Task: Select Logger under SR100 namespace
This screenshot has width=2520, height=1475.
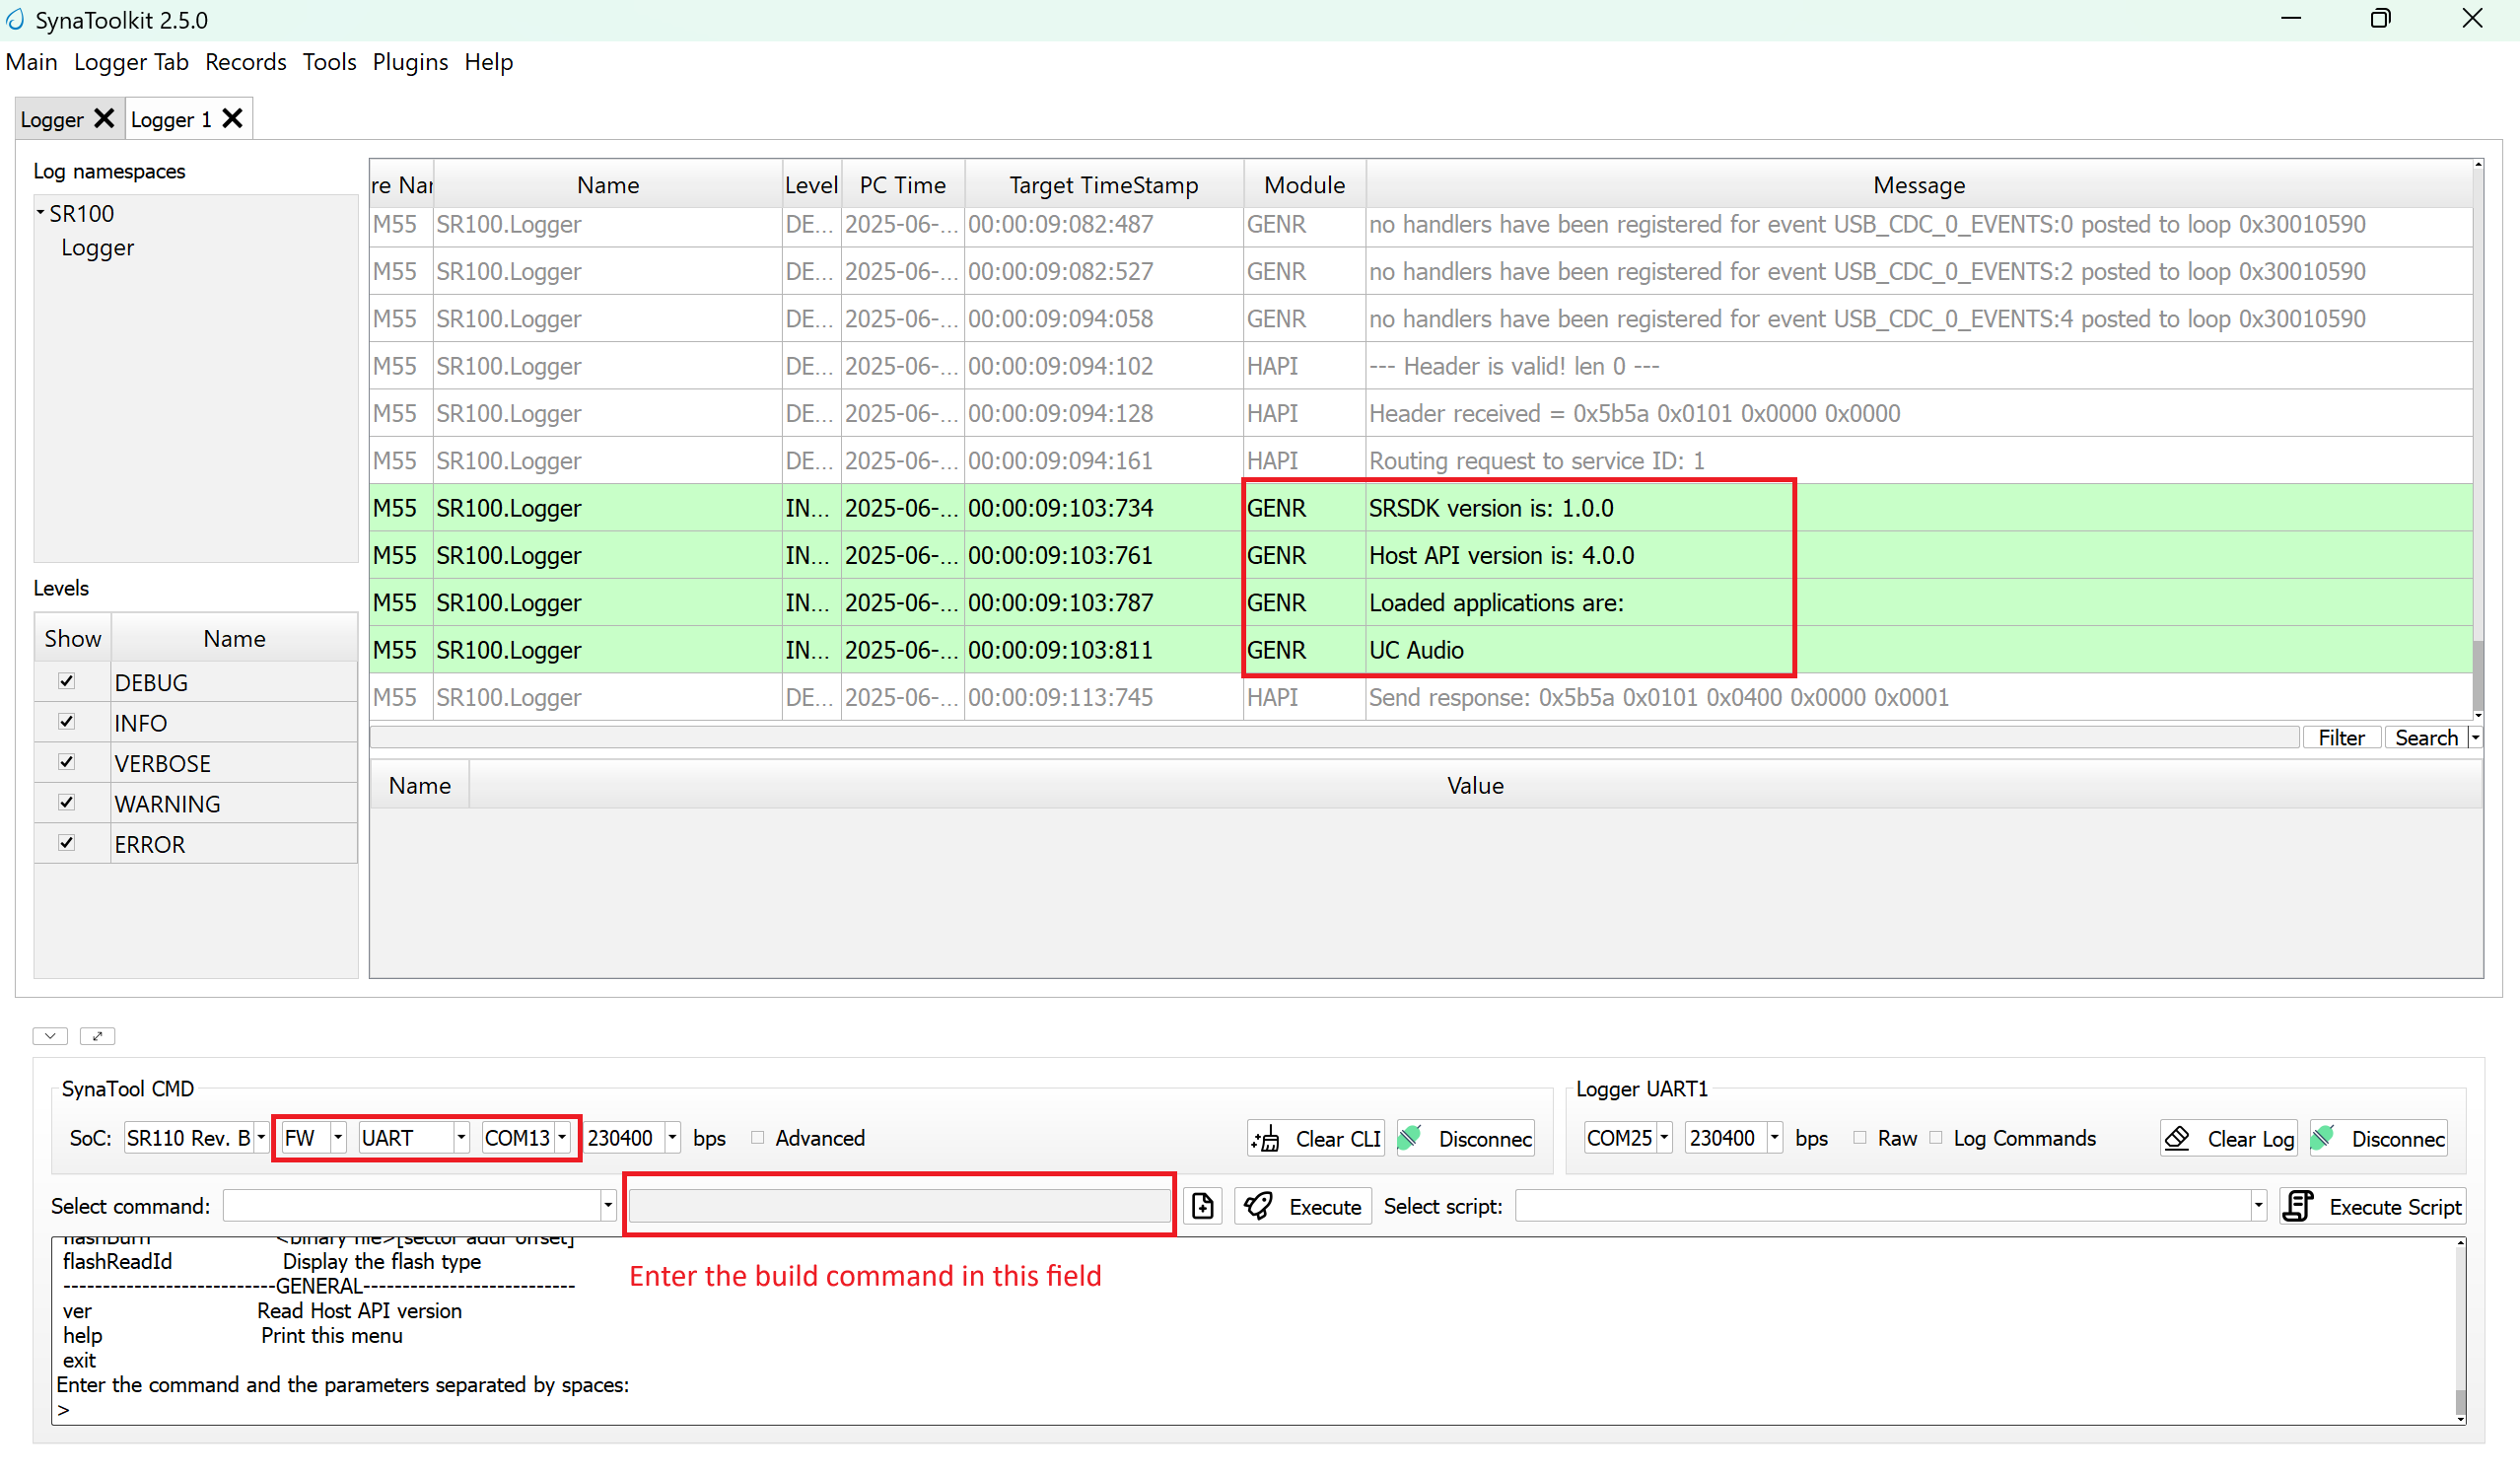Action: click(x=97, y=247)
